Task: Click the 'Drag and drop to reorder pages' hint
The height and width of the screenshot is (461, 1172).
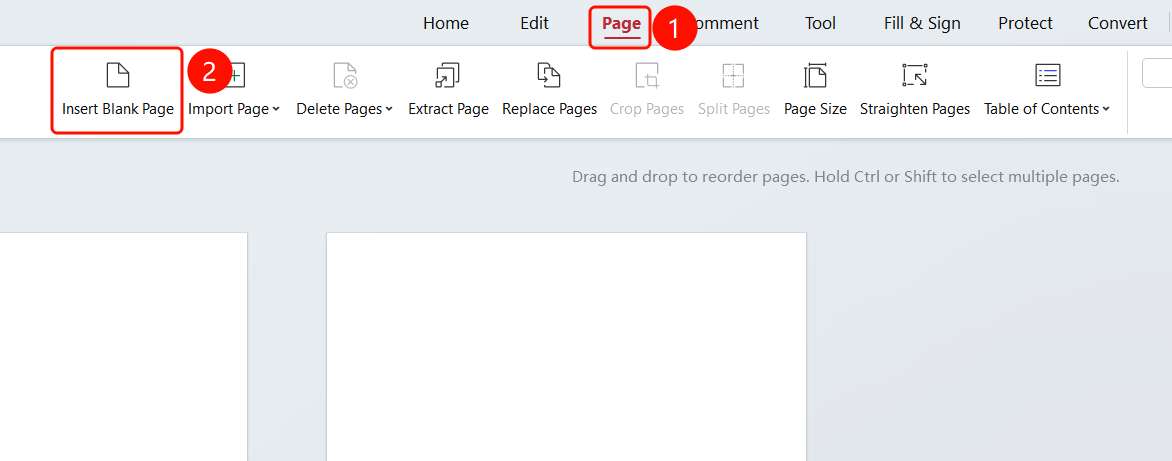Action: click(845, 177)
